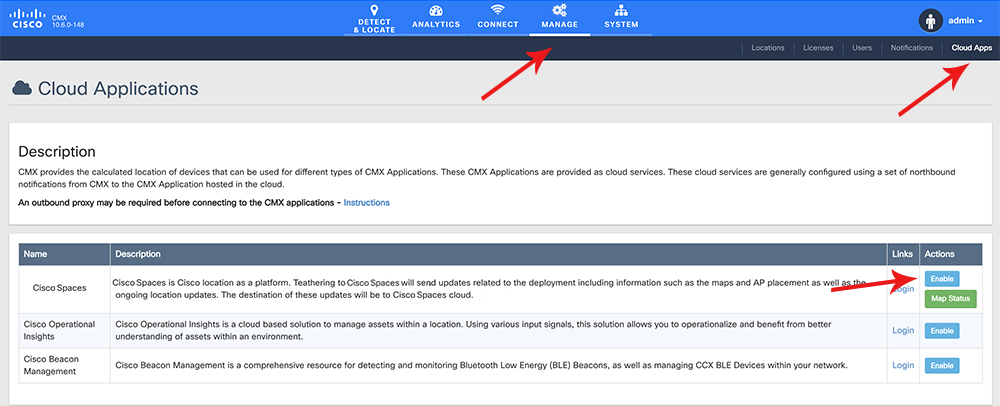Image resolution: width=1000 pixels, height=406 pixels.
Task: Open the Users submenu
Action: (862, 48)
